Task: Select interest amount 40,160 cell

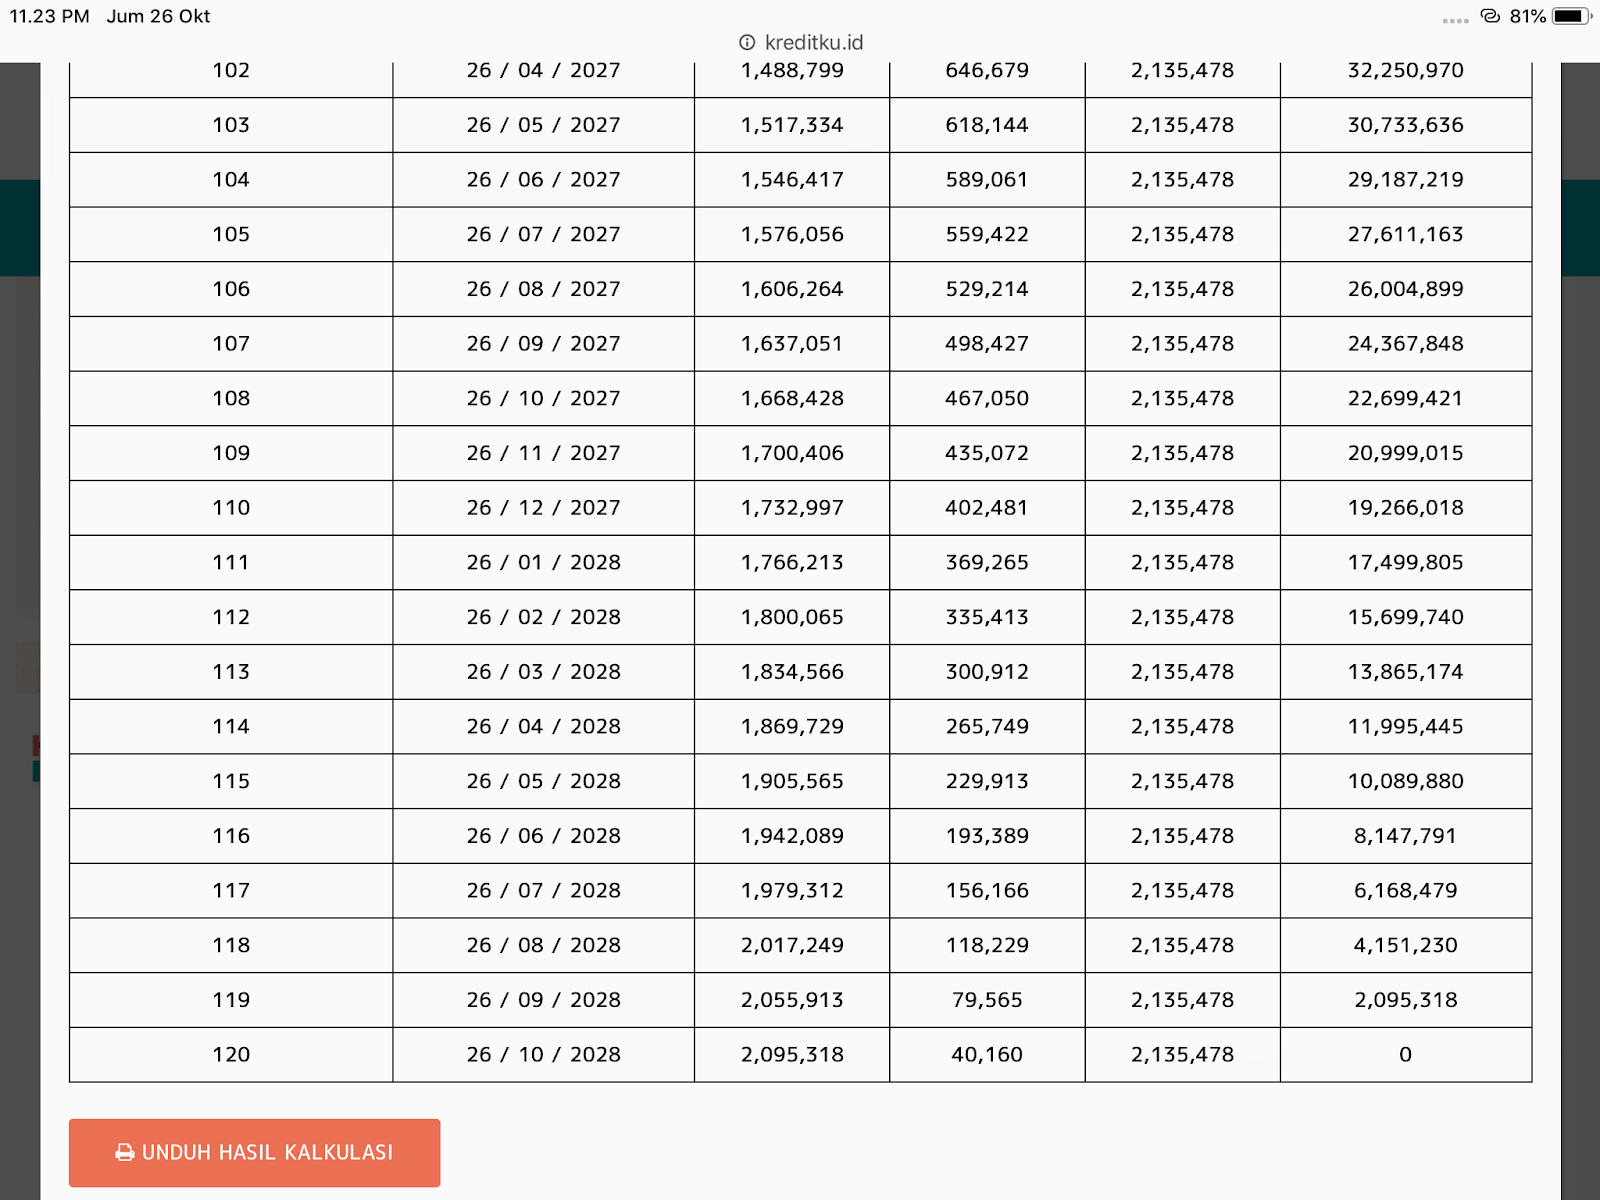Action: point(987,1054)
